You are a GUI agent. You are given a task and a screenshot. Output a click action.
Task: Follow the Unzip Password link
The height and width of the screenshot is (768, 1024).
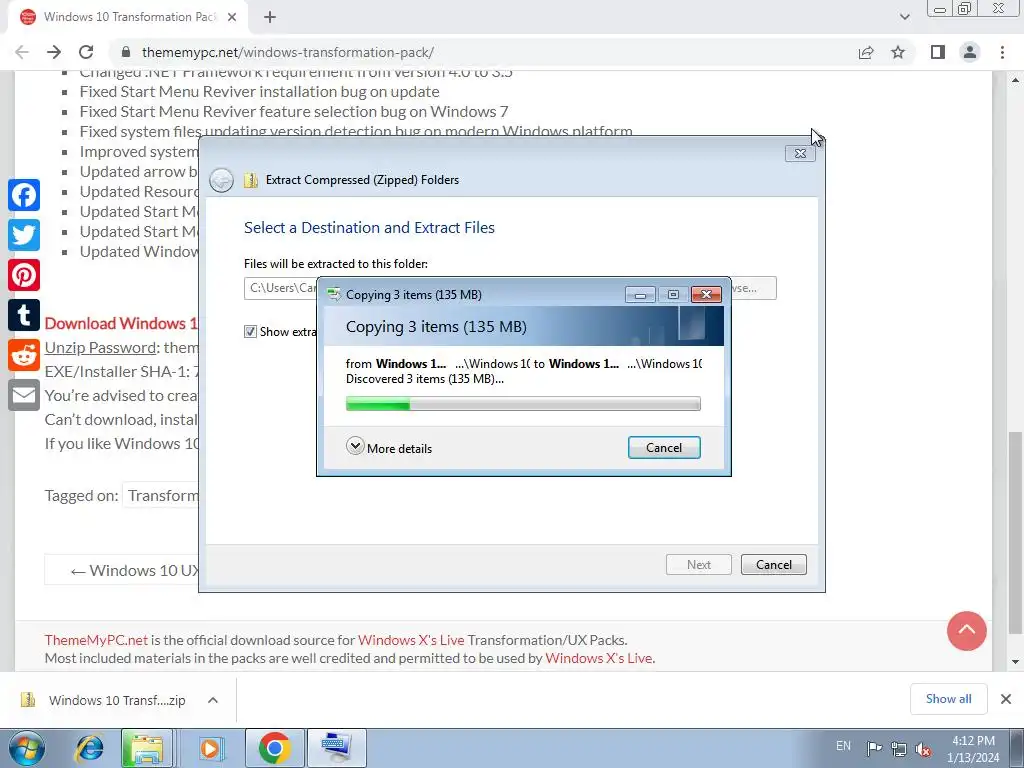(100, 347)
